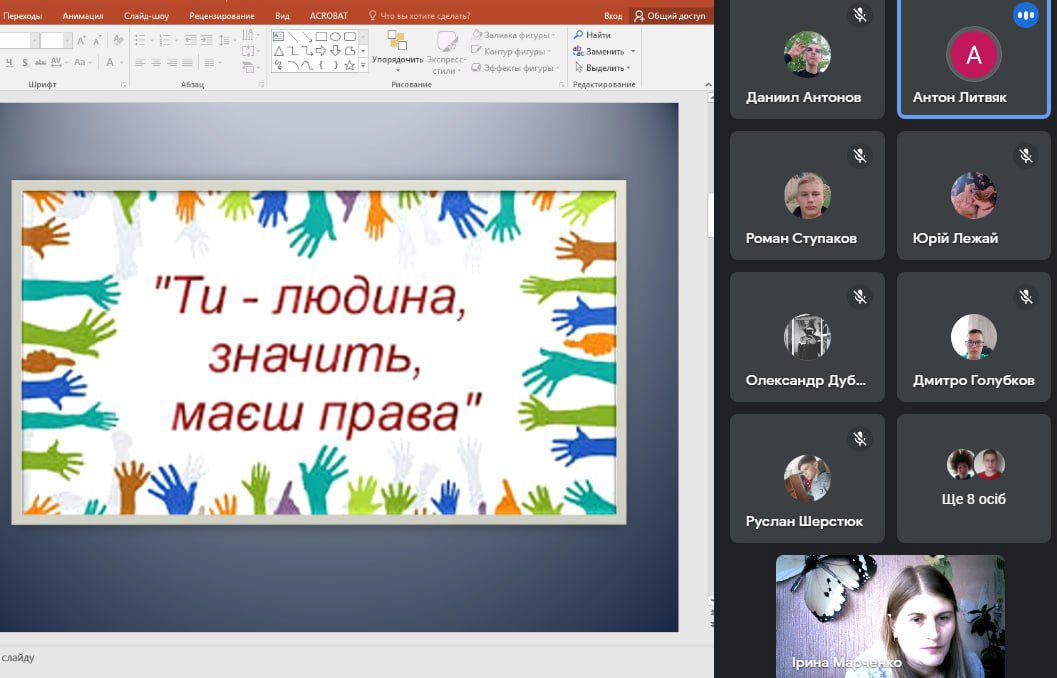Open the Абзац group dialog launcher

click(261, 85)
